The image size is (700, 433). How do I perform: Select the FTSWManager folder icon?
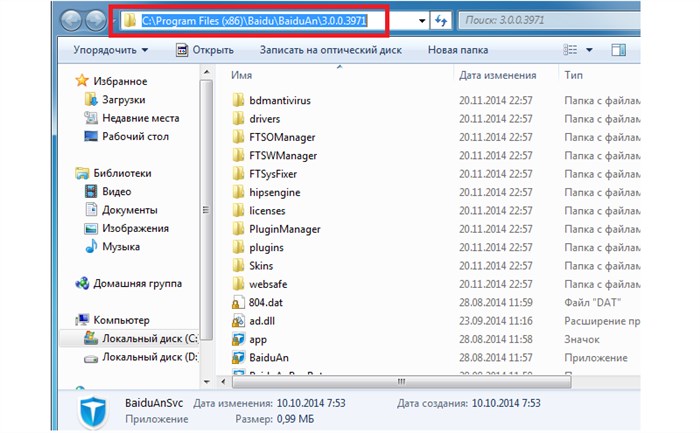[x=238, y=155]
